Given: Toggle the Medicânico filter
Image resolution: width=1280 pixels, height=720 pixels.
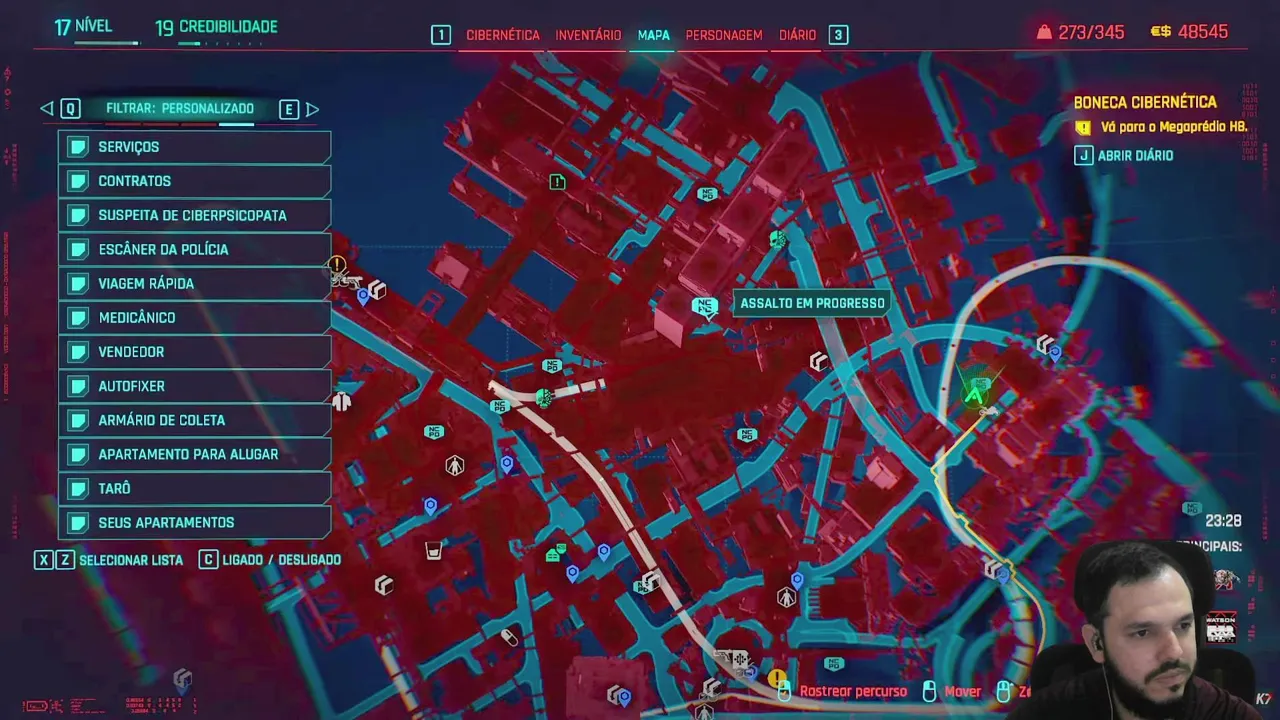Looking at the screenshot, I should [194, 317].
